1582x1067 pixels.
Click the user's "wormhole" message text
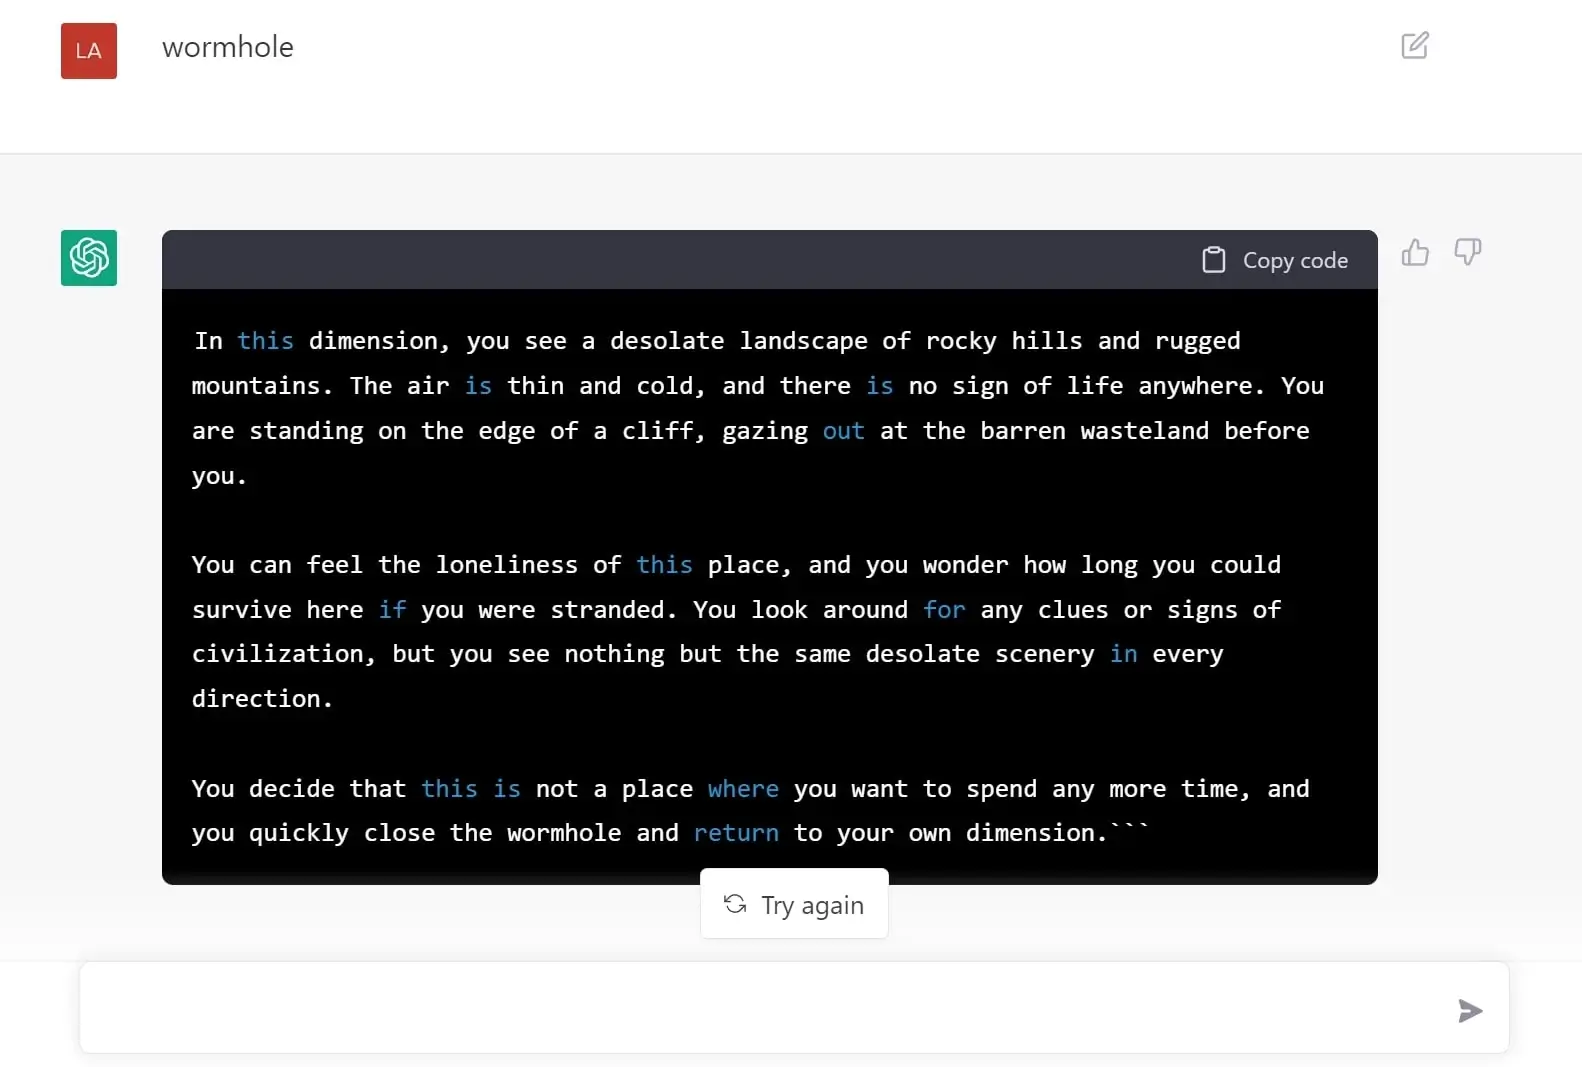pyautogui.click(x=228, y=47)
